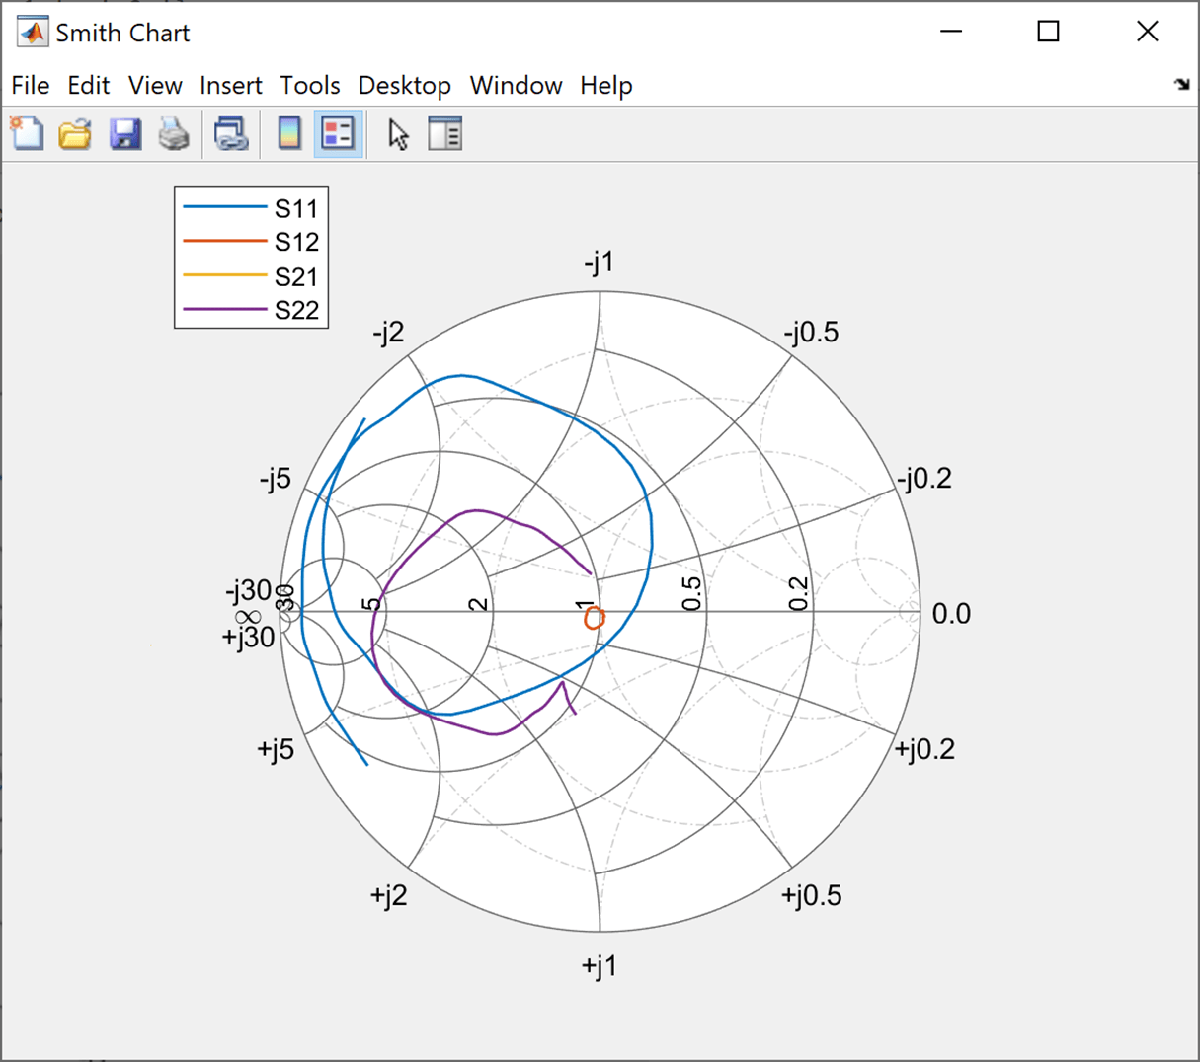The height and width of the screenshot is (1062, 1200).
Task: Print the figure using the printer icon
Action: coord(175,133)
